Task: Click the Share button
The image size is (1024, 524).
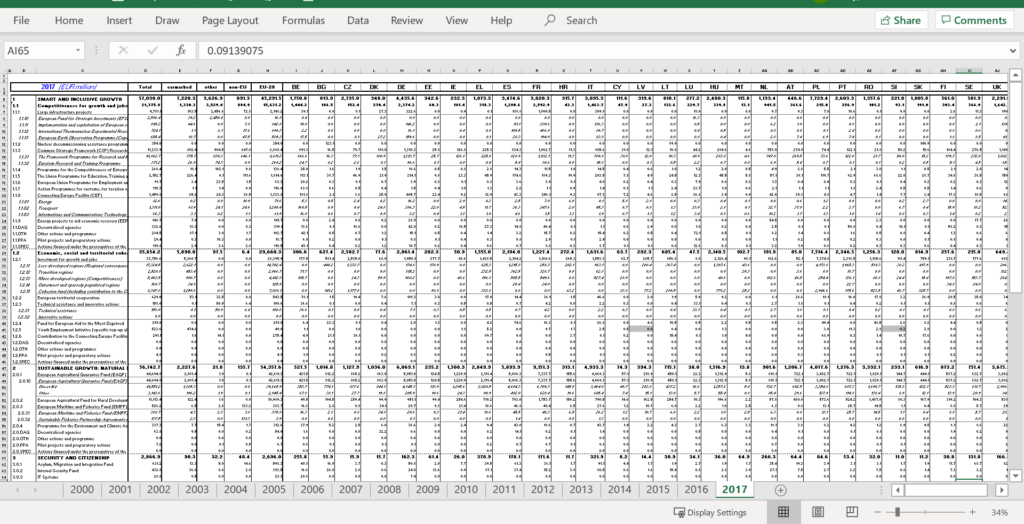Action: (900, 20)
